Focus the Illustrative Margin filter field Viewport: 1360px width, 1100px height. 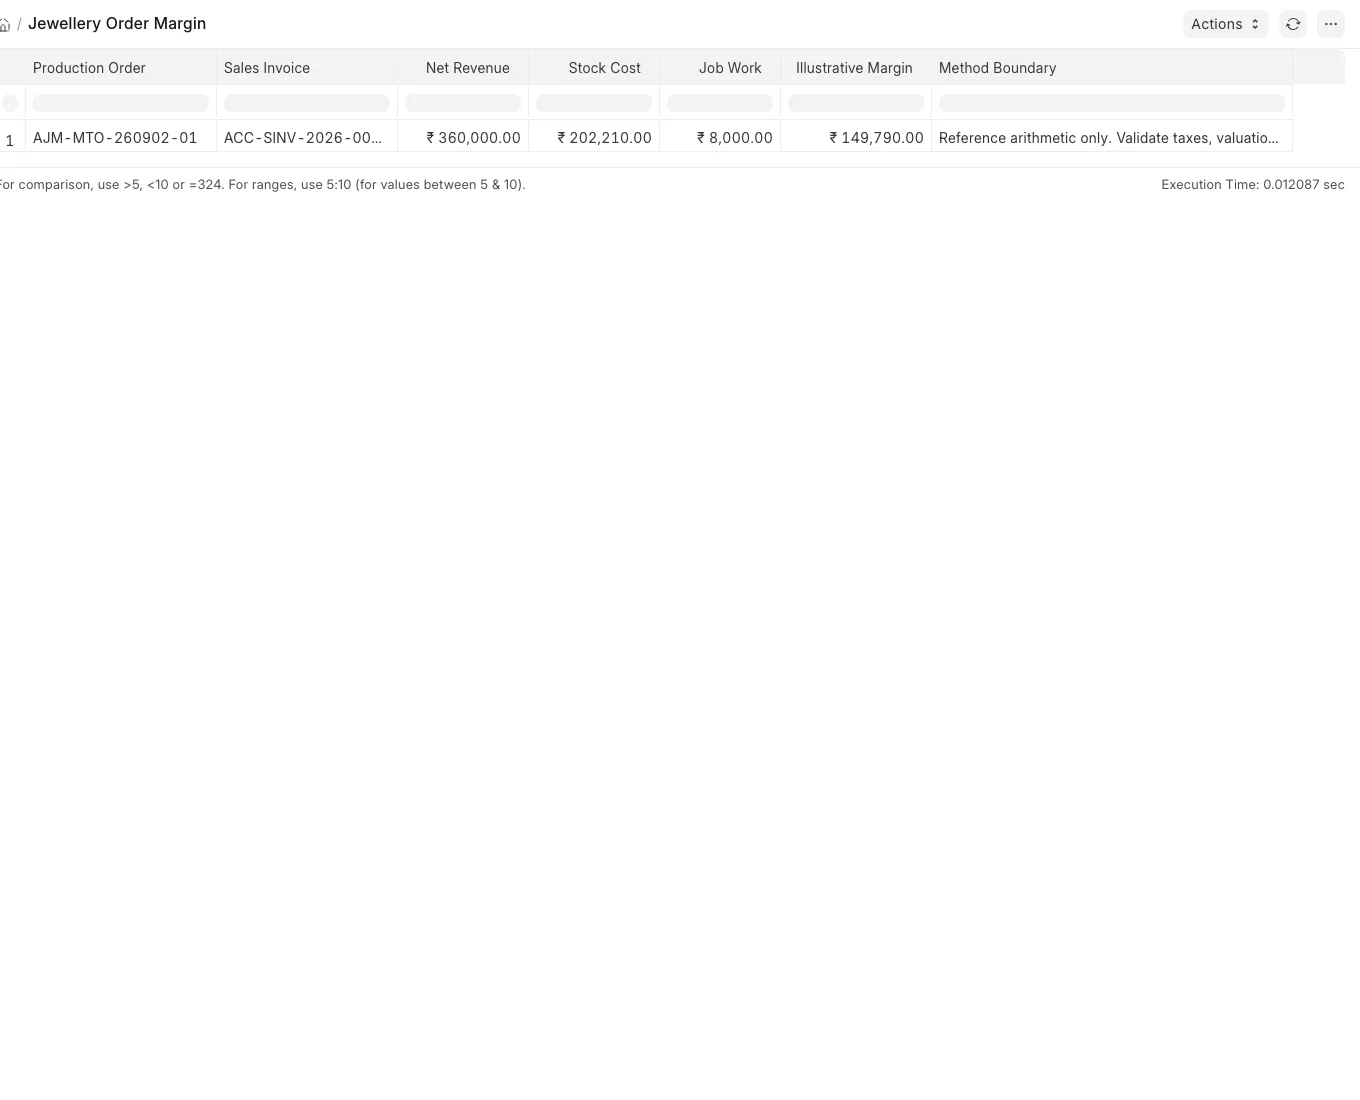(x=856, y=103)
